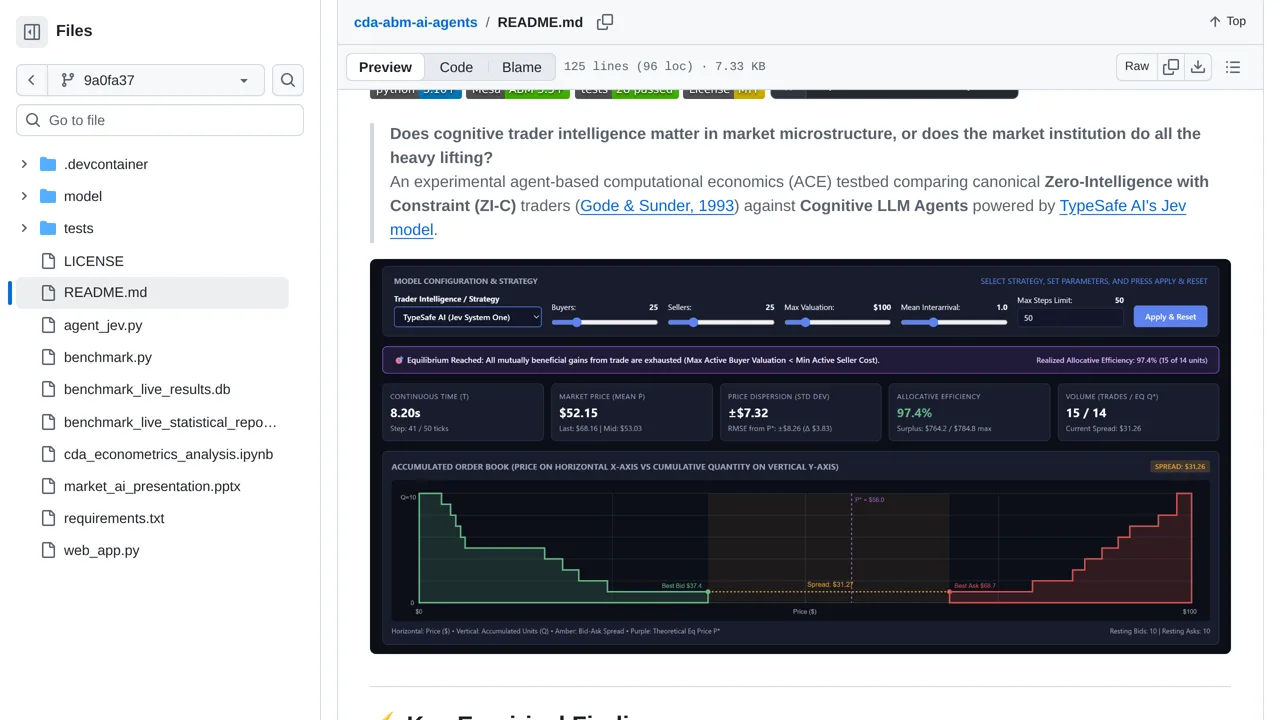Download the raw file icon
The image size is (1280, 720).
[1198, 67]
